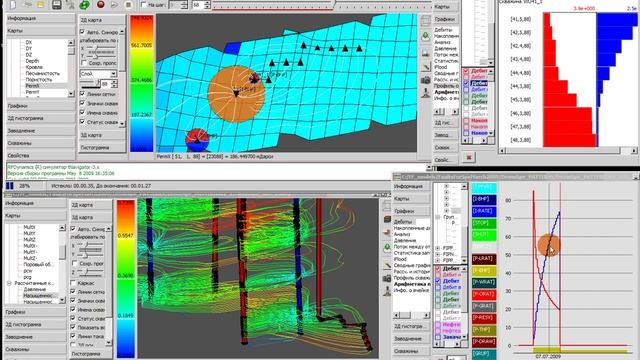Toggle 'Значки скваж' checkbox in the upper map panel

pyautogui.click(x=82, y=103)
